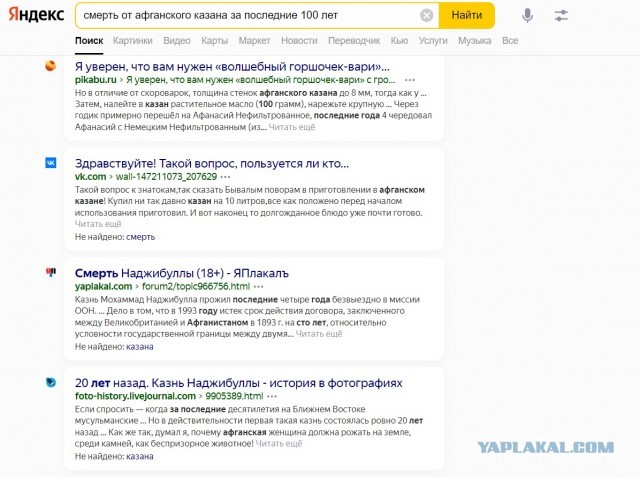Open the pikabu.ru domain link
Viewport: 640px width, 477px height.
tap(96, 80)
